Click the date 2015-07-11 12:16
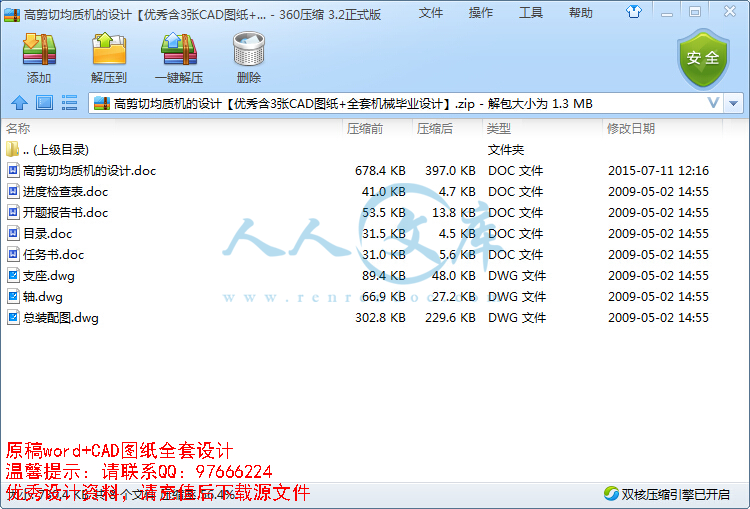The width and height of the screenshot is (750, 509). click(x=658, y=170)
